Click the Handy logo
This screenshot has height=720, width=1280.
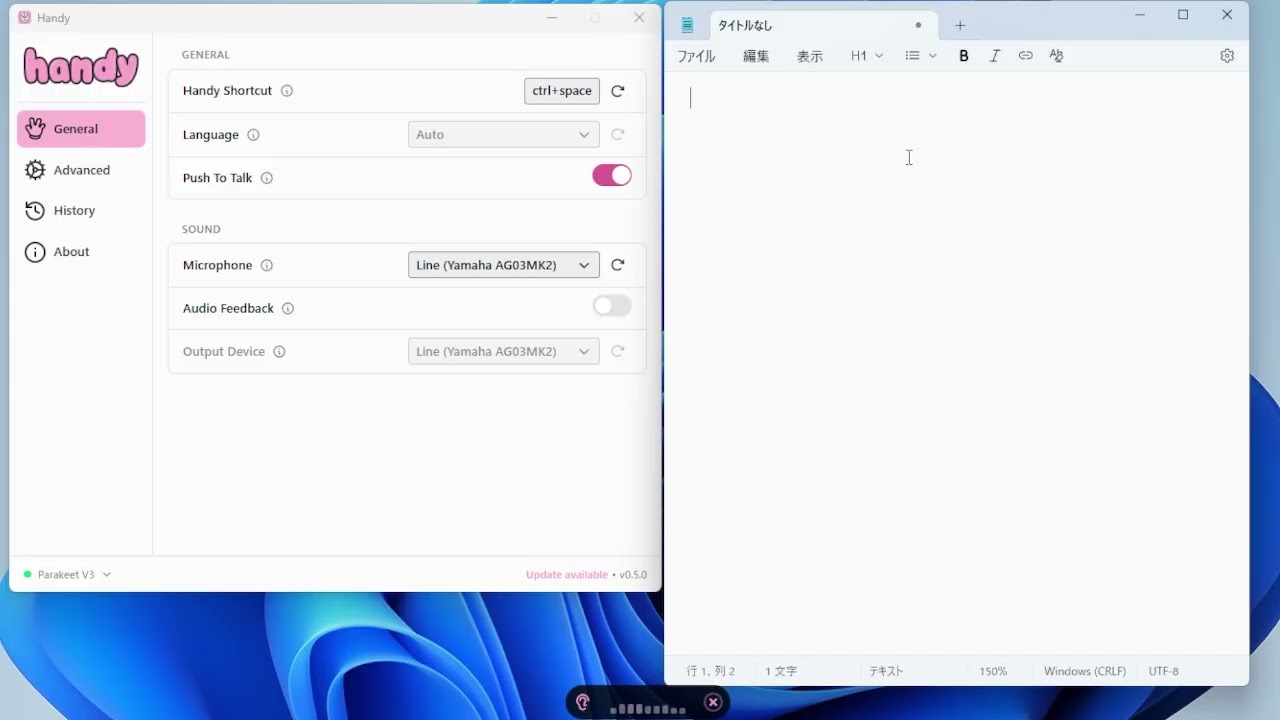[x=81, y=67]
